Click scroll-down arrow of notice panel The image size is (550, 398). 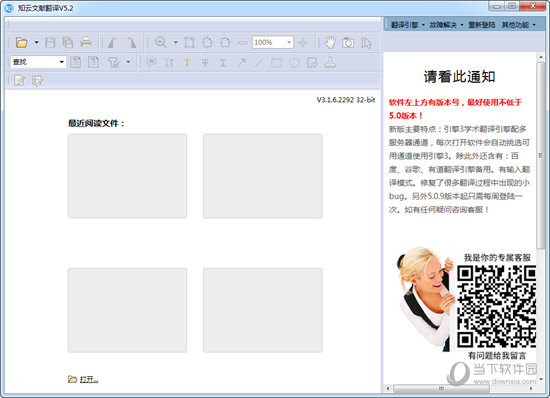[540, 379]
